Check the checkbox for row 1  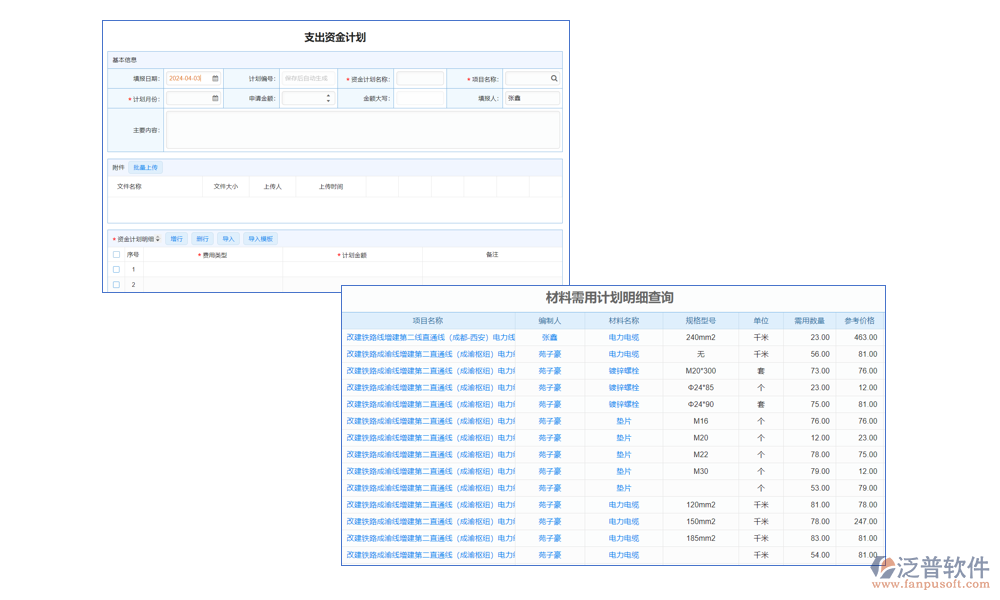click(116, 270)
